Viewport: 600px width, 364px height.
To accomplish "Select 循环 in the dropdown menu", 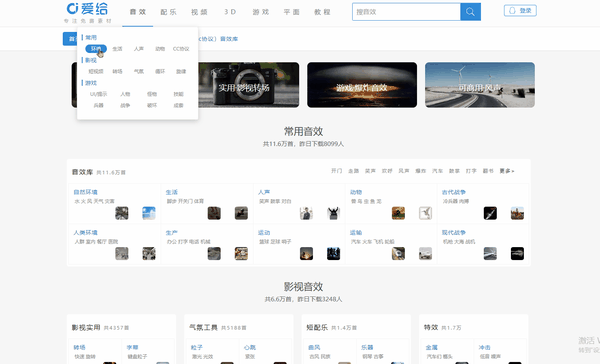I will tap(160, 71).
